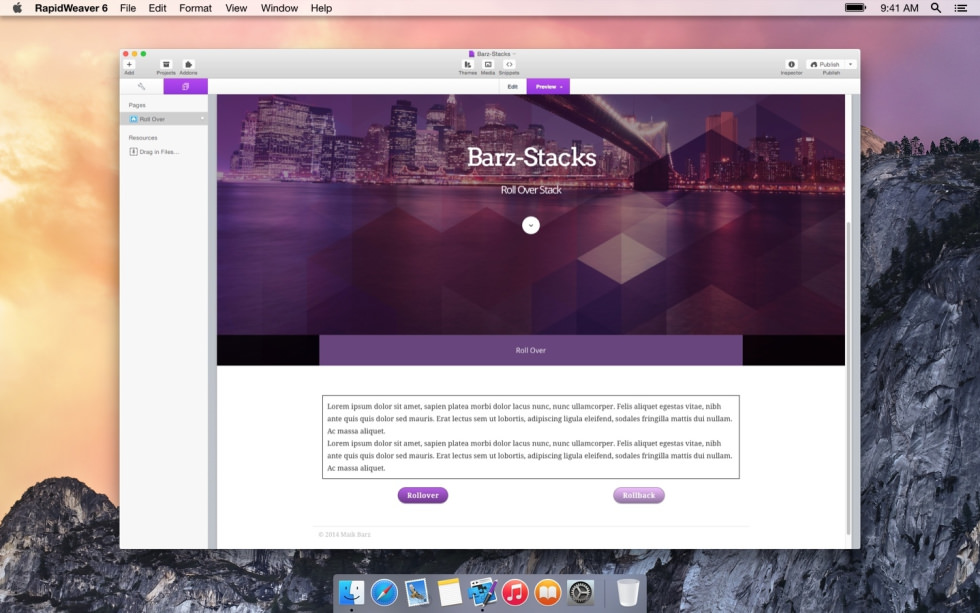
Task: Click the scroll-down circle in the banner
Action: 531,225
